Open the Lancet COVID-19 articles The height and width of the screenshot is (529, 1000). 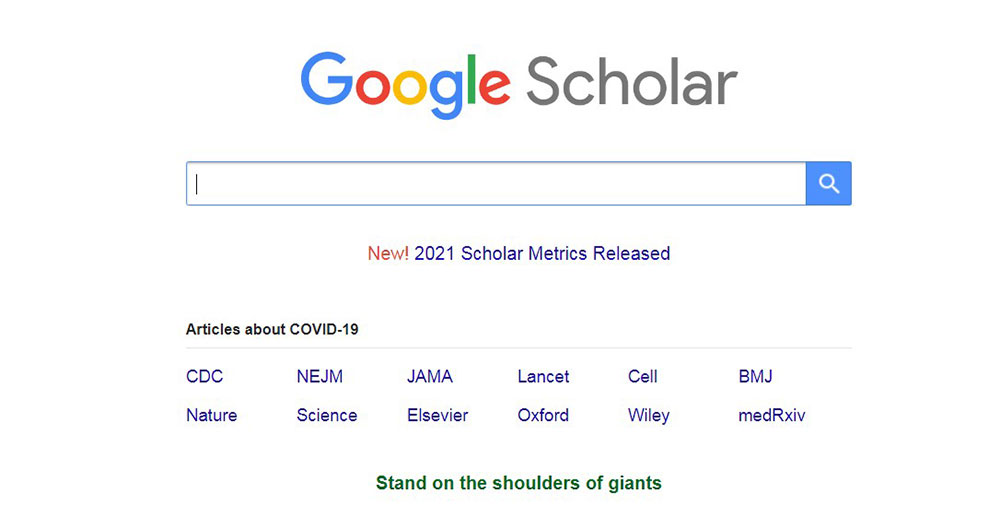pyautogui.click(x=543, y=376)
